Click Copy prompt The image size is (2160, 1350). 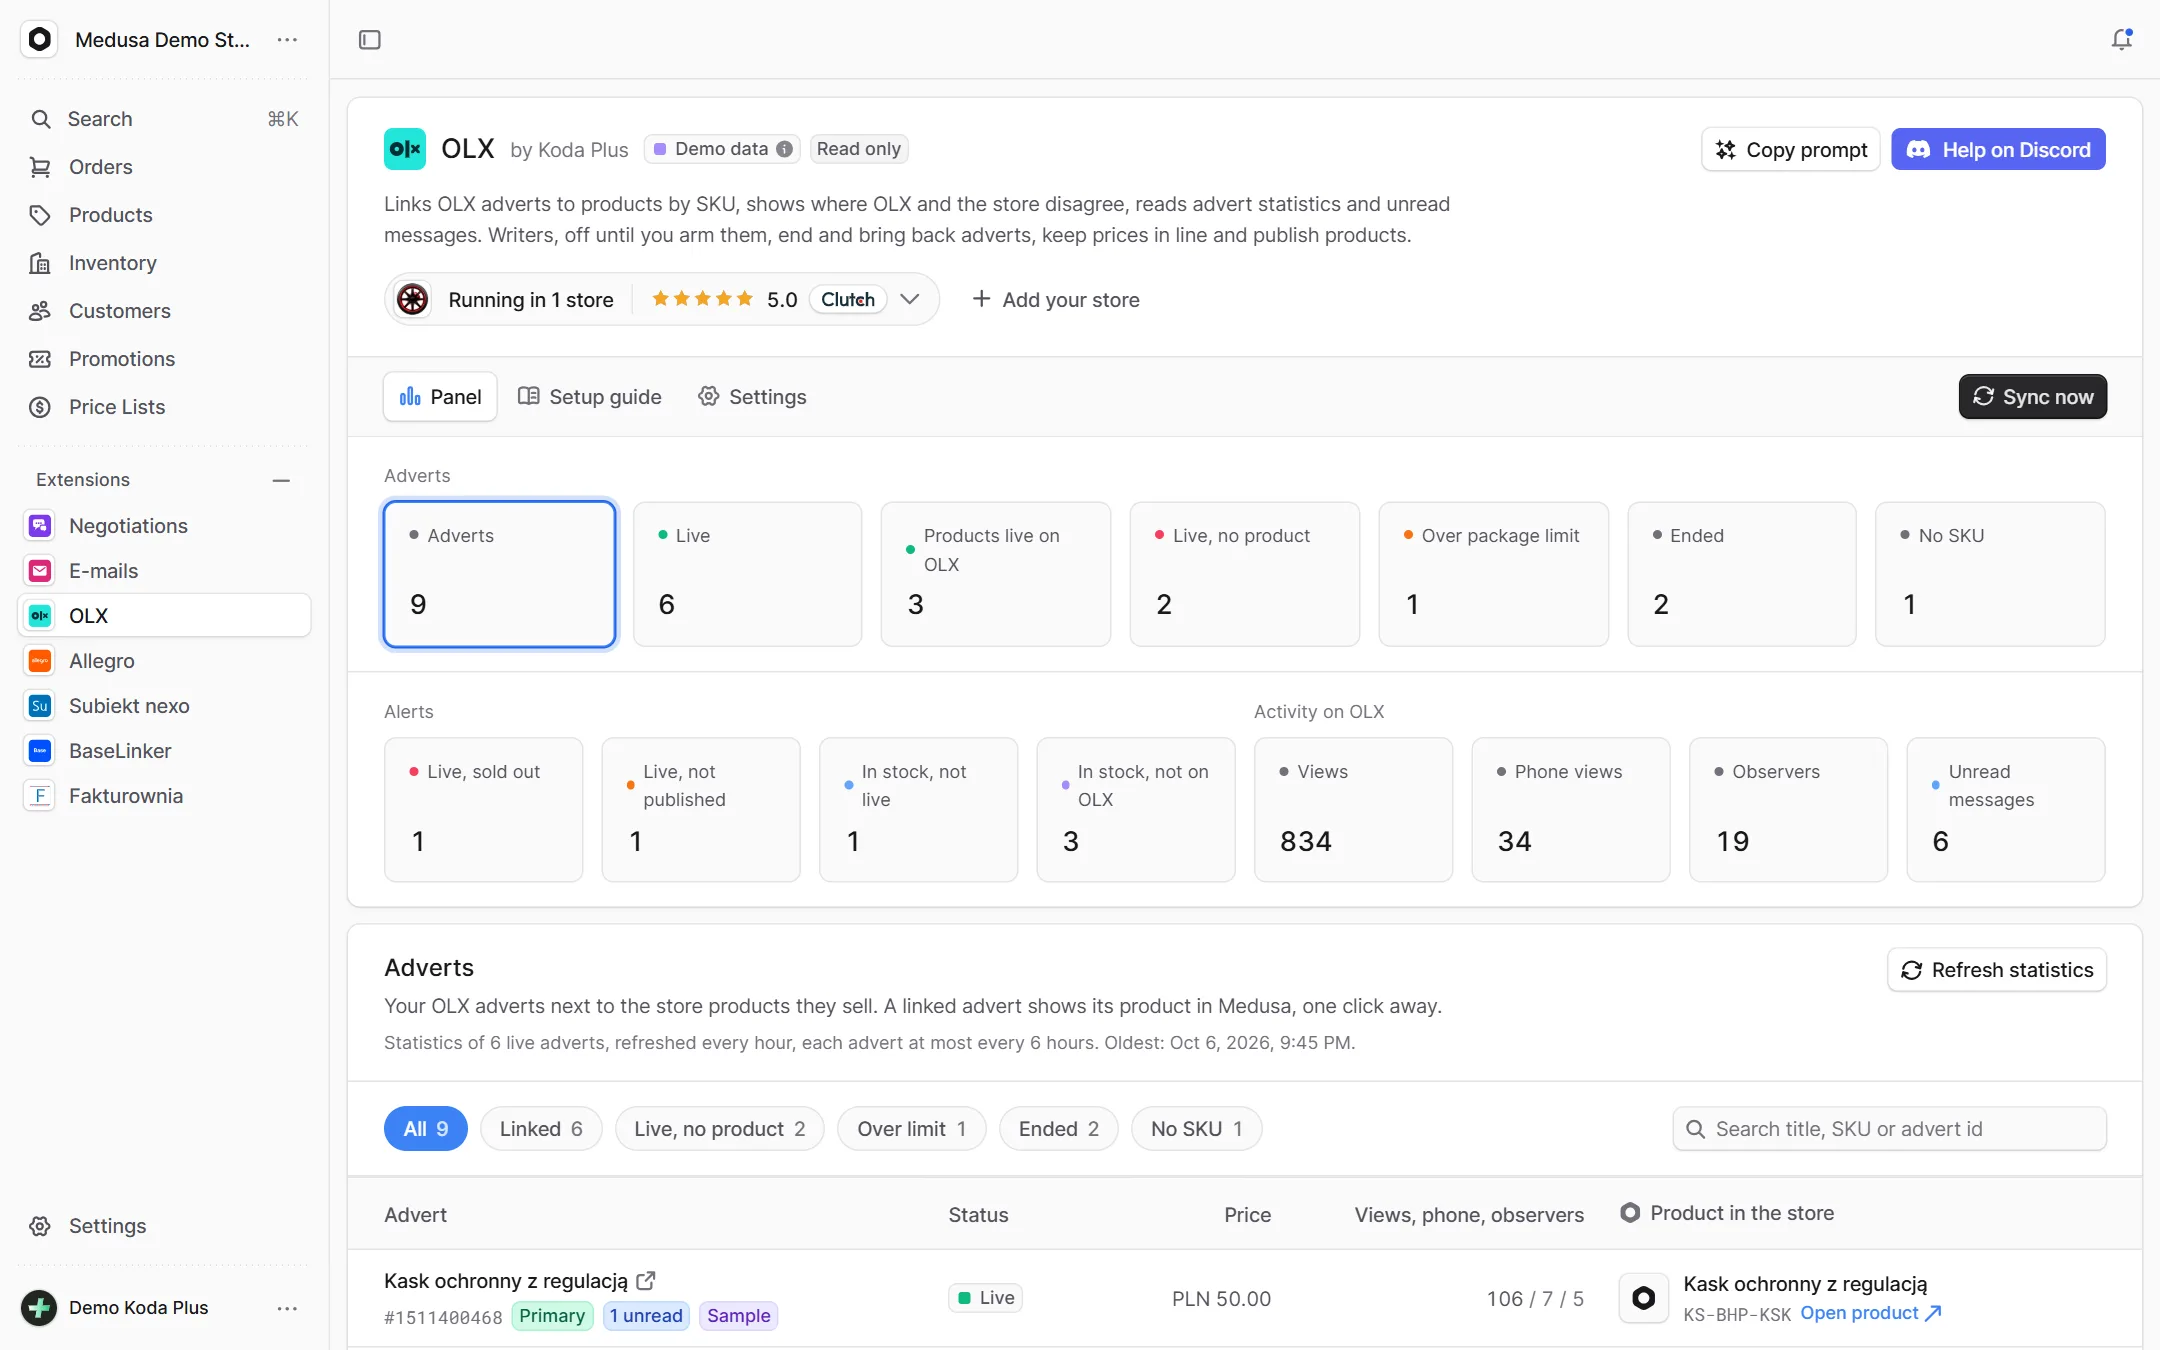pyautogui.click(x=1791, y=150)
